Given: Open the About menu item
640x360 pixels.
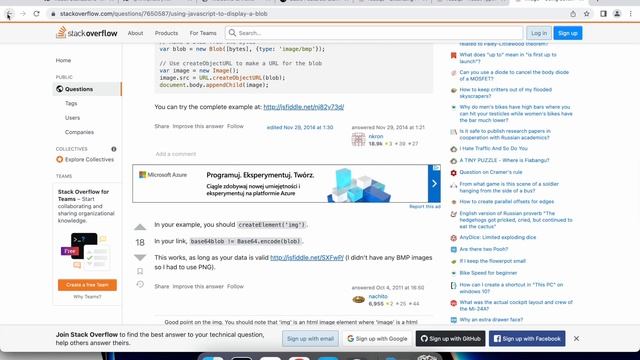Looking at the screenshot, I should click(136, 33).
